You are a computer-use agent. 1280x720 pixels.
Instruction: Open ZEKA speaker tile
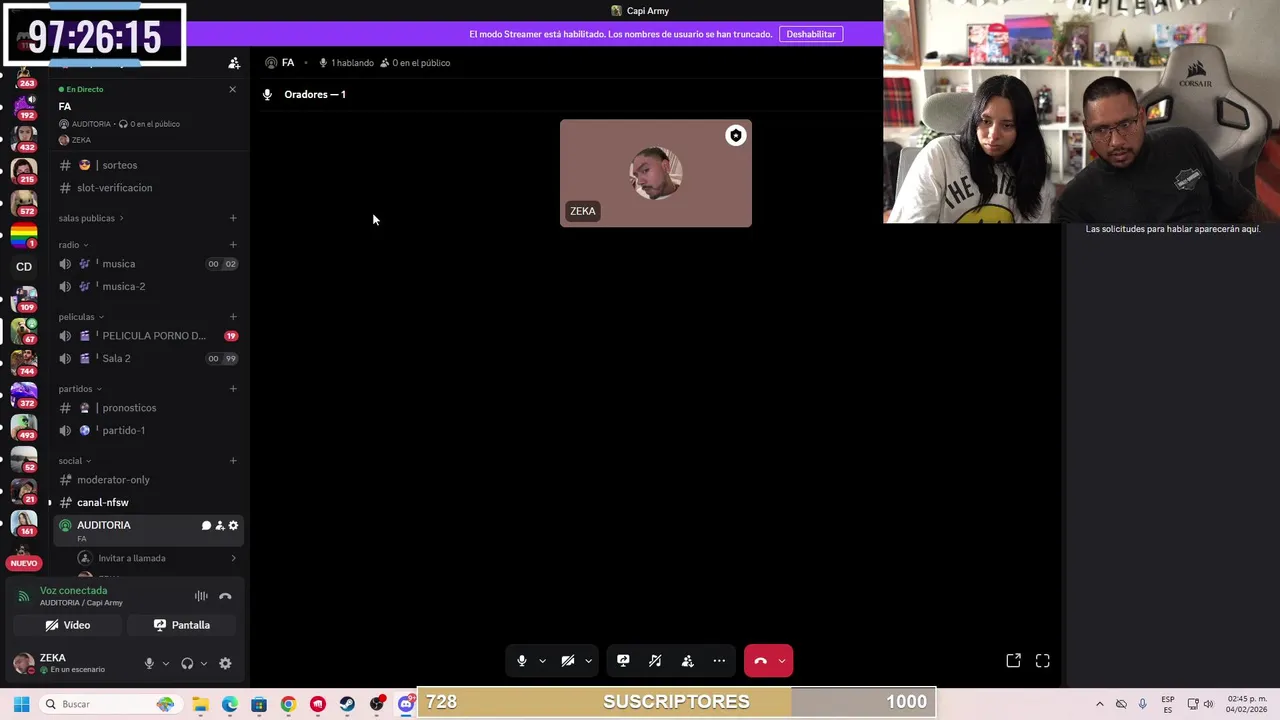[x=656, y=173]
